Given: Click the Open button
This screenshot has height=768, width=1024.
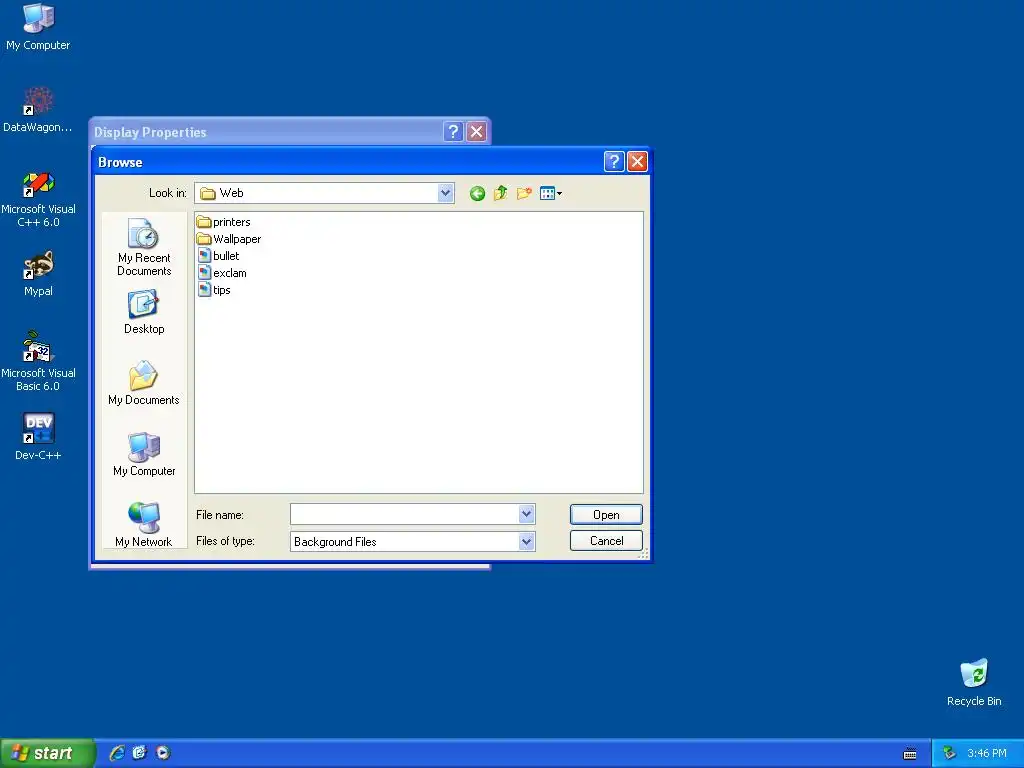Looking at the screenshot, I should click(606, 515).
